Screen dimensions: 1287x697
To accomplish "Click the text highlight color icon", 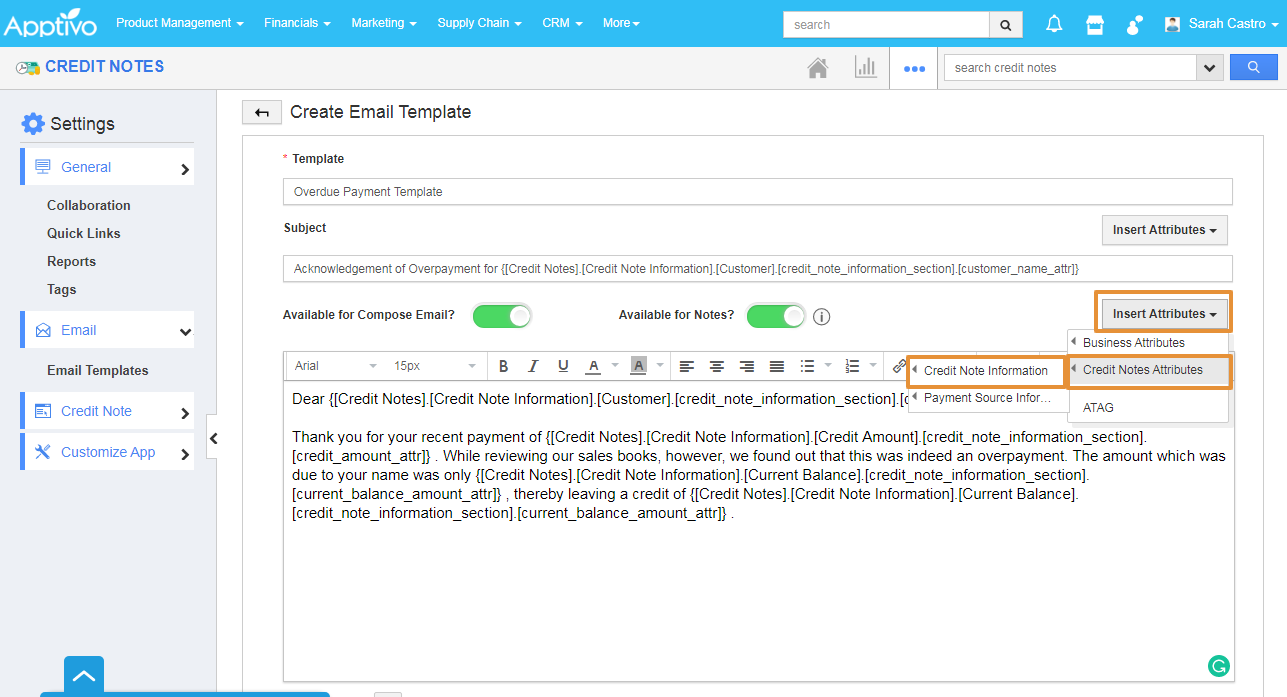I will [x=637, y=366].
